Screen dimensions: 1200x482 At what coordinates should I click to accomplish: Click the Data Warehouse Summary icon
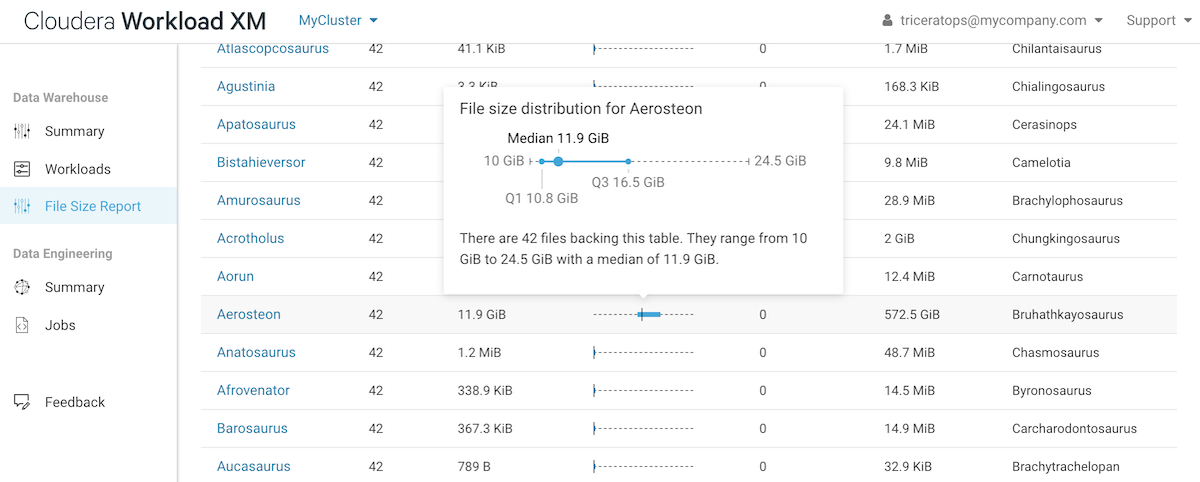(x=22, y=131)
